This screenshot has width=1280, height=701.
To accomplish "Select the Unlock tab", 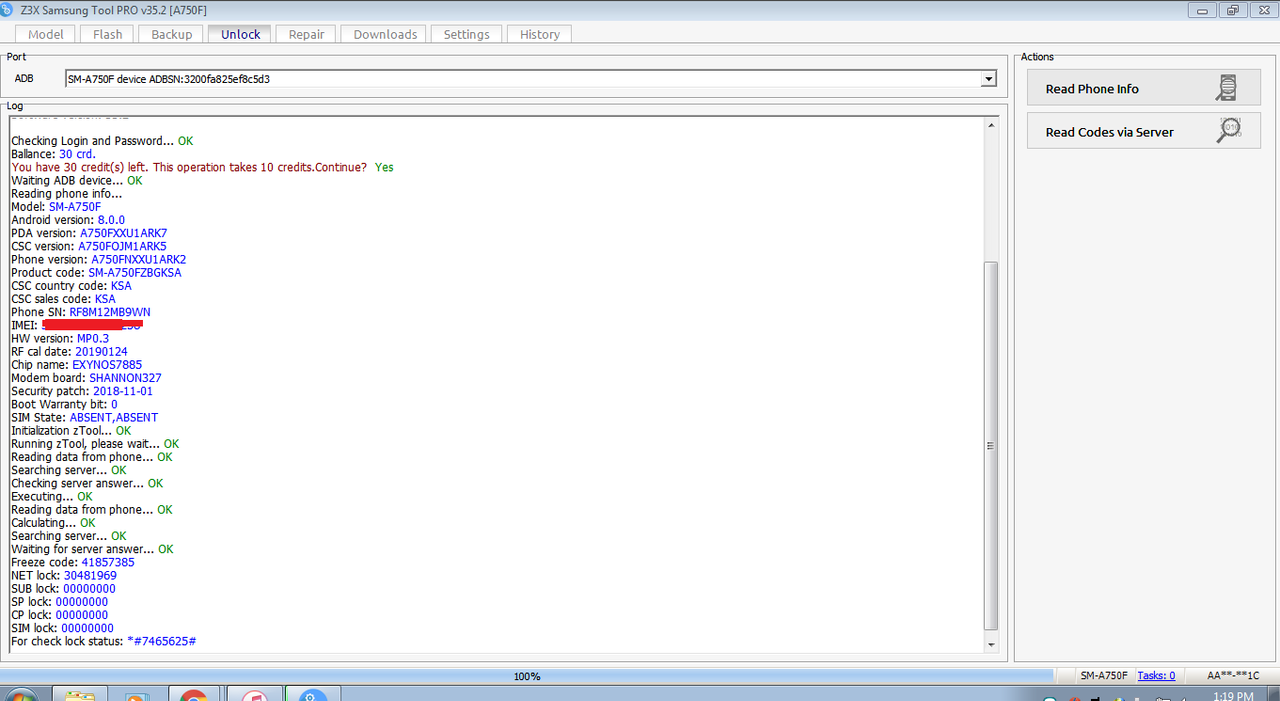I will click(241, 34).
